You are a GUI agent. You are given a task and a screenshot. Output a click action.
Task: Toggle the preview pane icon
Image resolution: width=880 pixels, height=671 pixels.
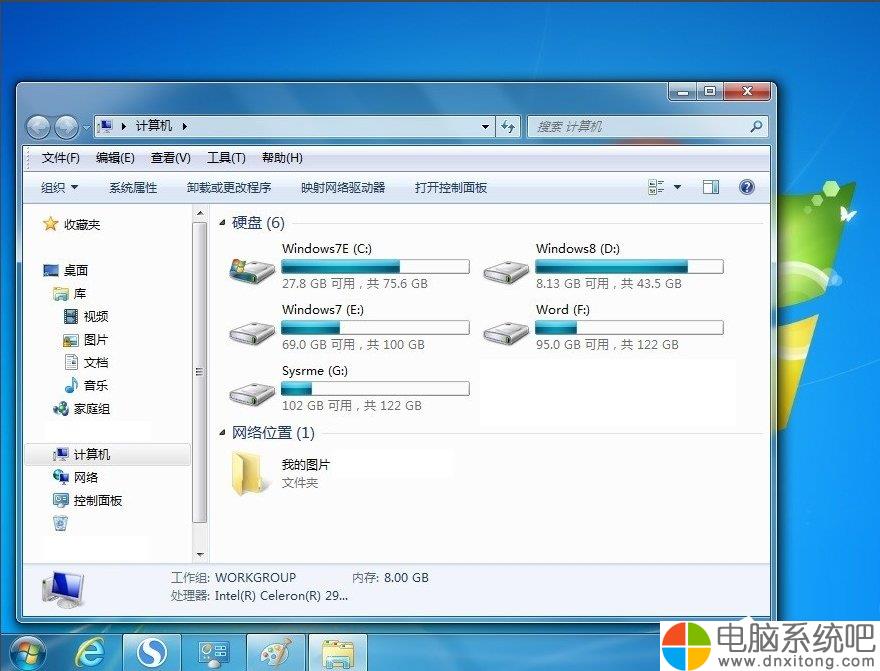711,187
